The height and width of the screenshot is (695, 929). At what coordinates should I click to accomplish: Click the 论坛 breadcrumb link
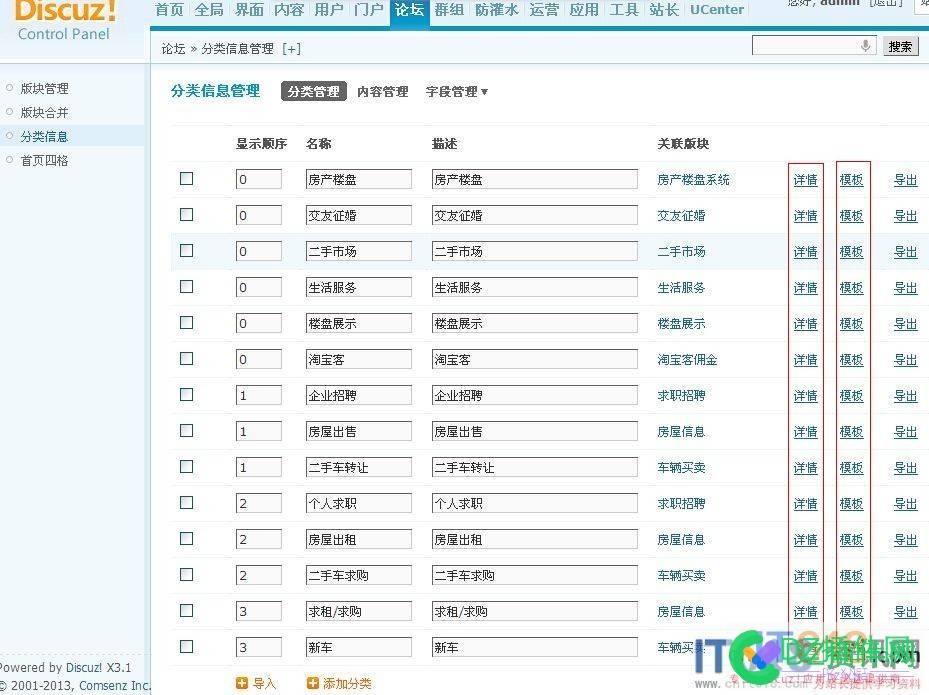(174, 49)
